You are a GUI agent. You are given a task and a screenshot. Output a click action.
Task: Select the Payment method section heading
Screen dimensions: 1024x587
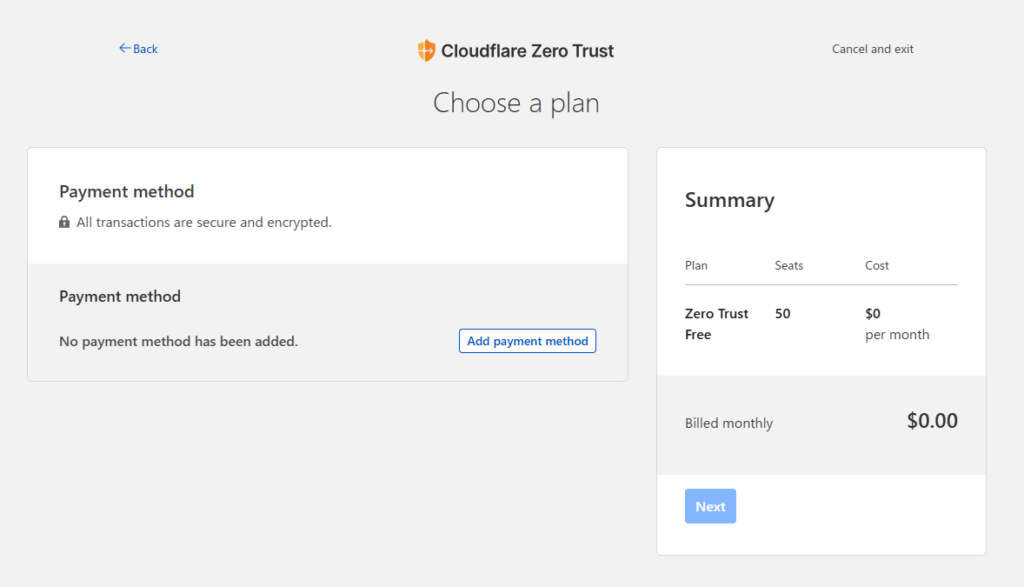click(126, 191)
